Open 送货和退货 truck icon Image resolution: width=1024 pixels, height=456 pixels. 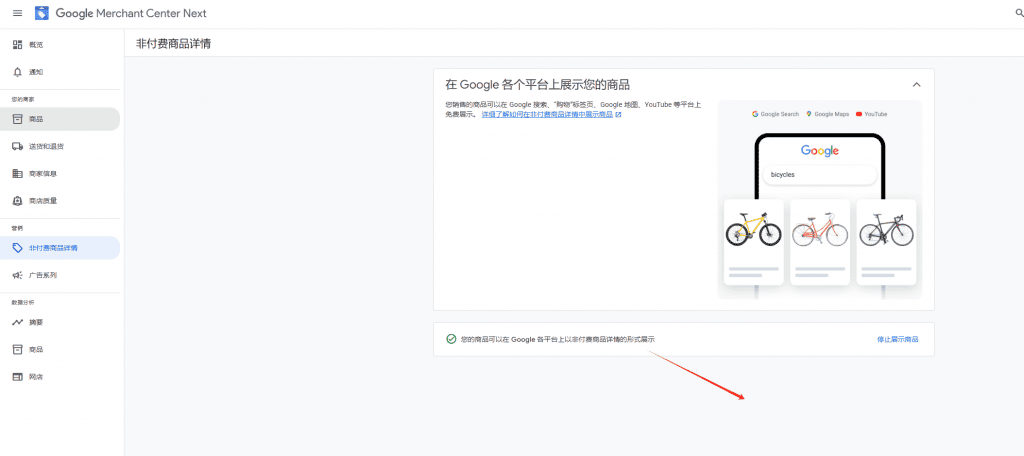click(18, 146)
